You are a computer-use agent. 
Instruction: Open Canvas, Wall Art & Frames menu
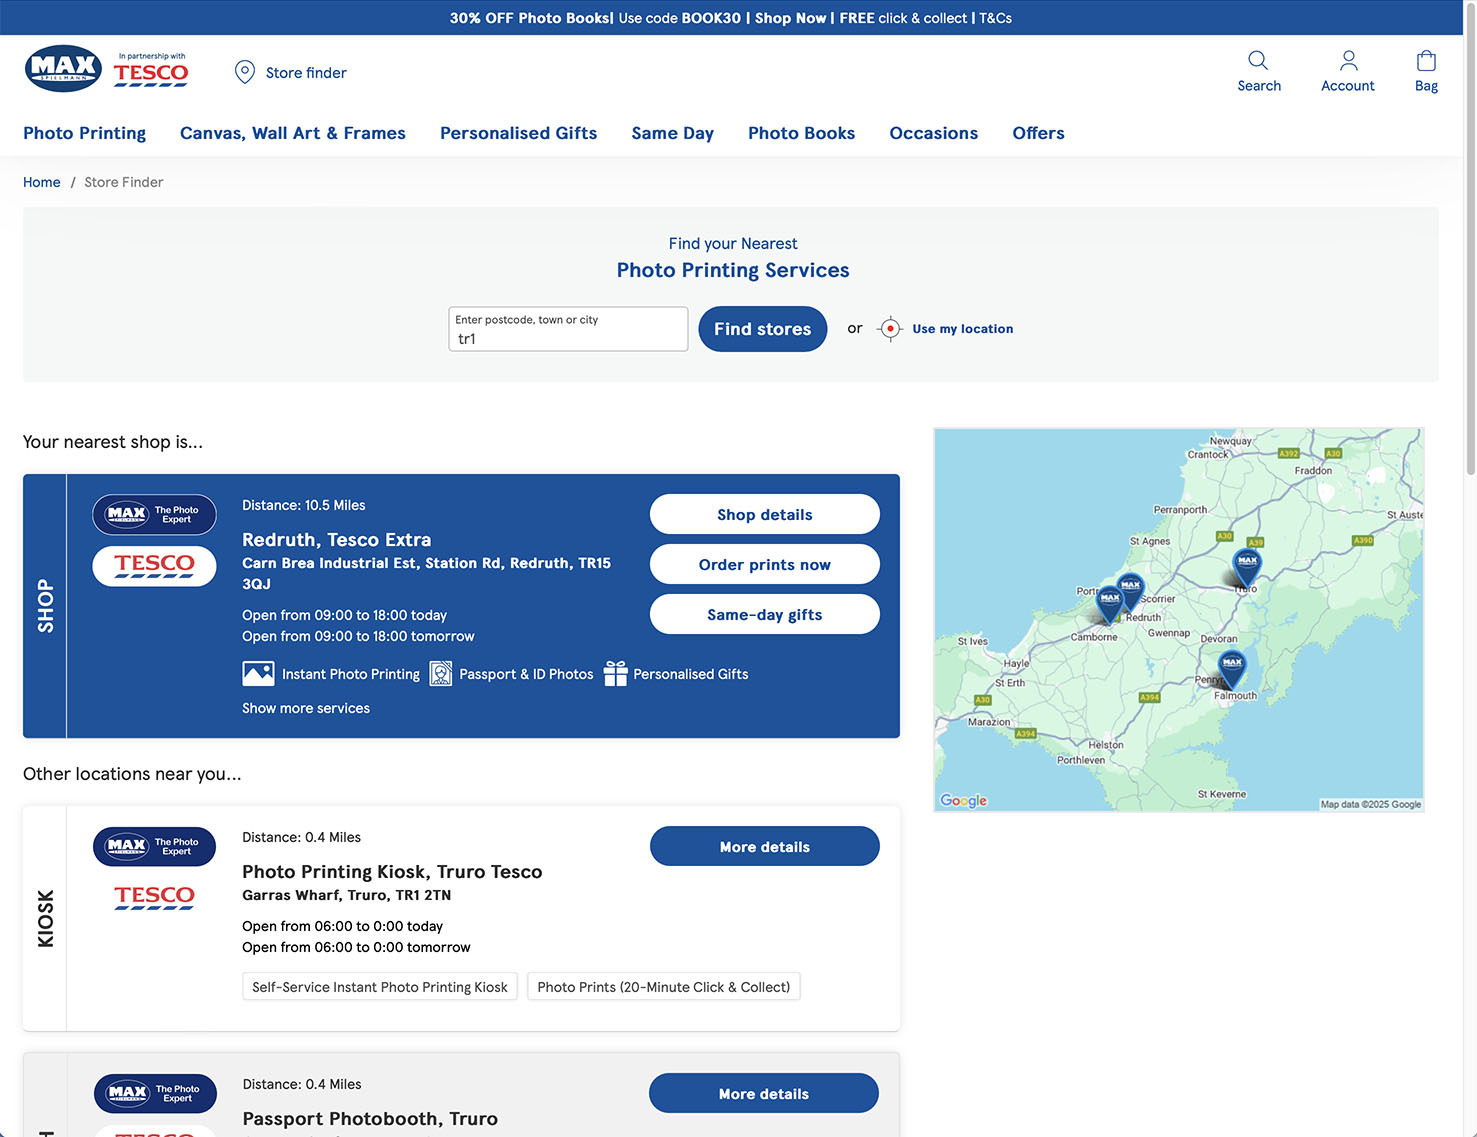click(293, 133)
